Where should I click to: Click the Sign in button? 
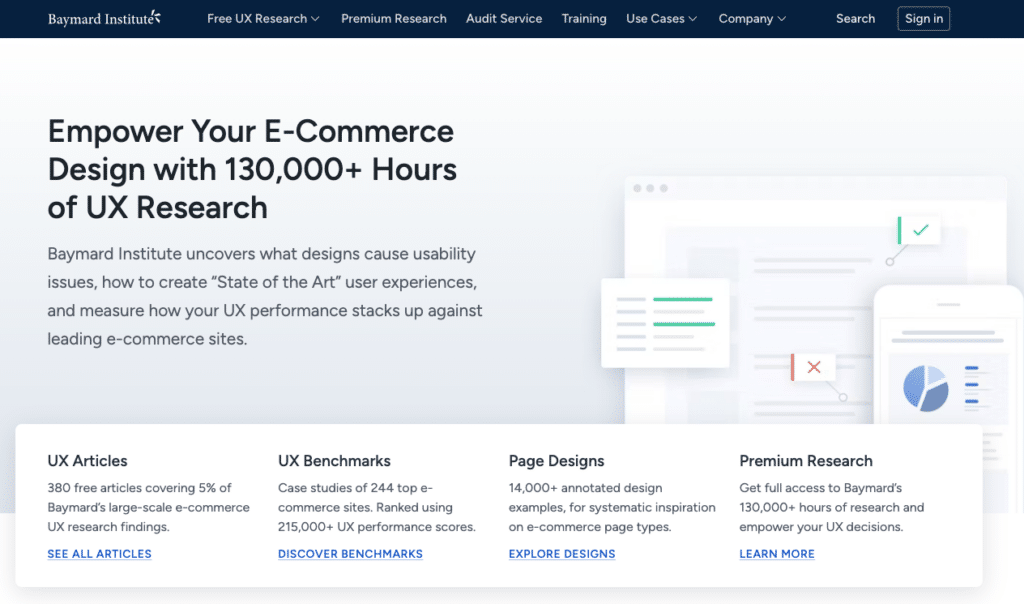[923, 19]
